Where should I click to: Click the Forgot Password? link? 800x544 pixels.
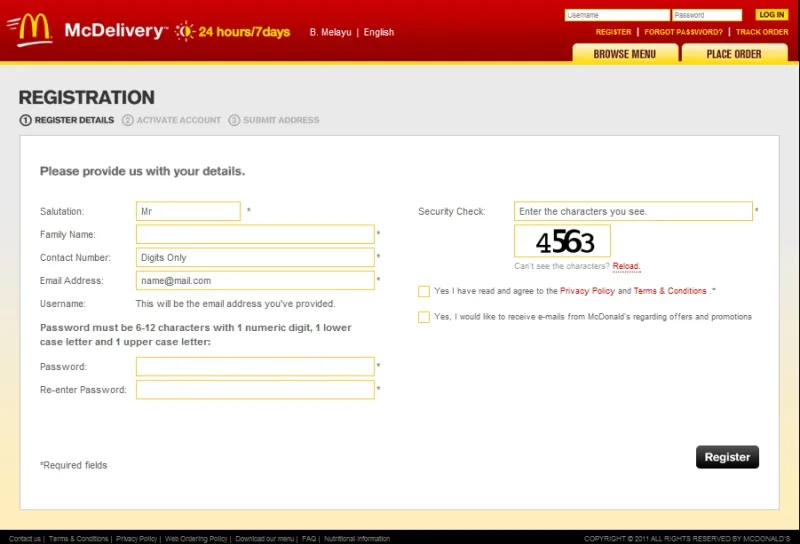click(683, 32)
